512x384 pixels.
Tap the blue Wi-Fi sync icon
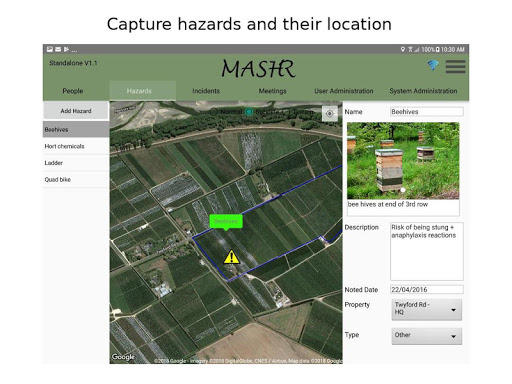(433, 65)
